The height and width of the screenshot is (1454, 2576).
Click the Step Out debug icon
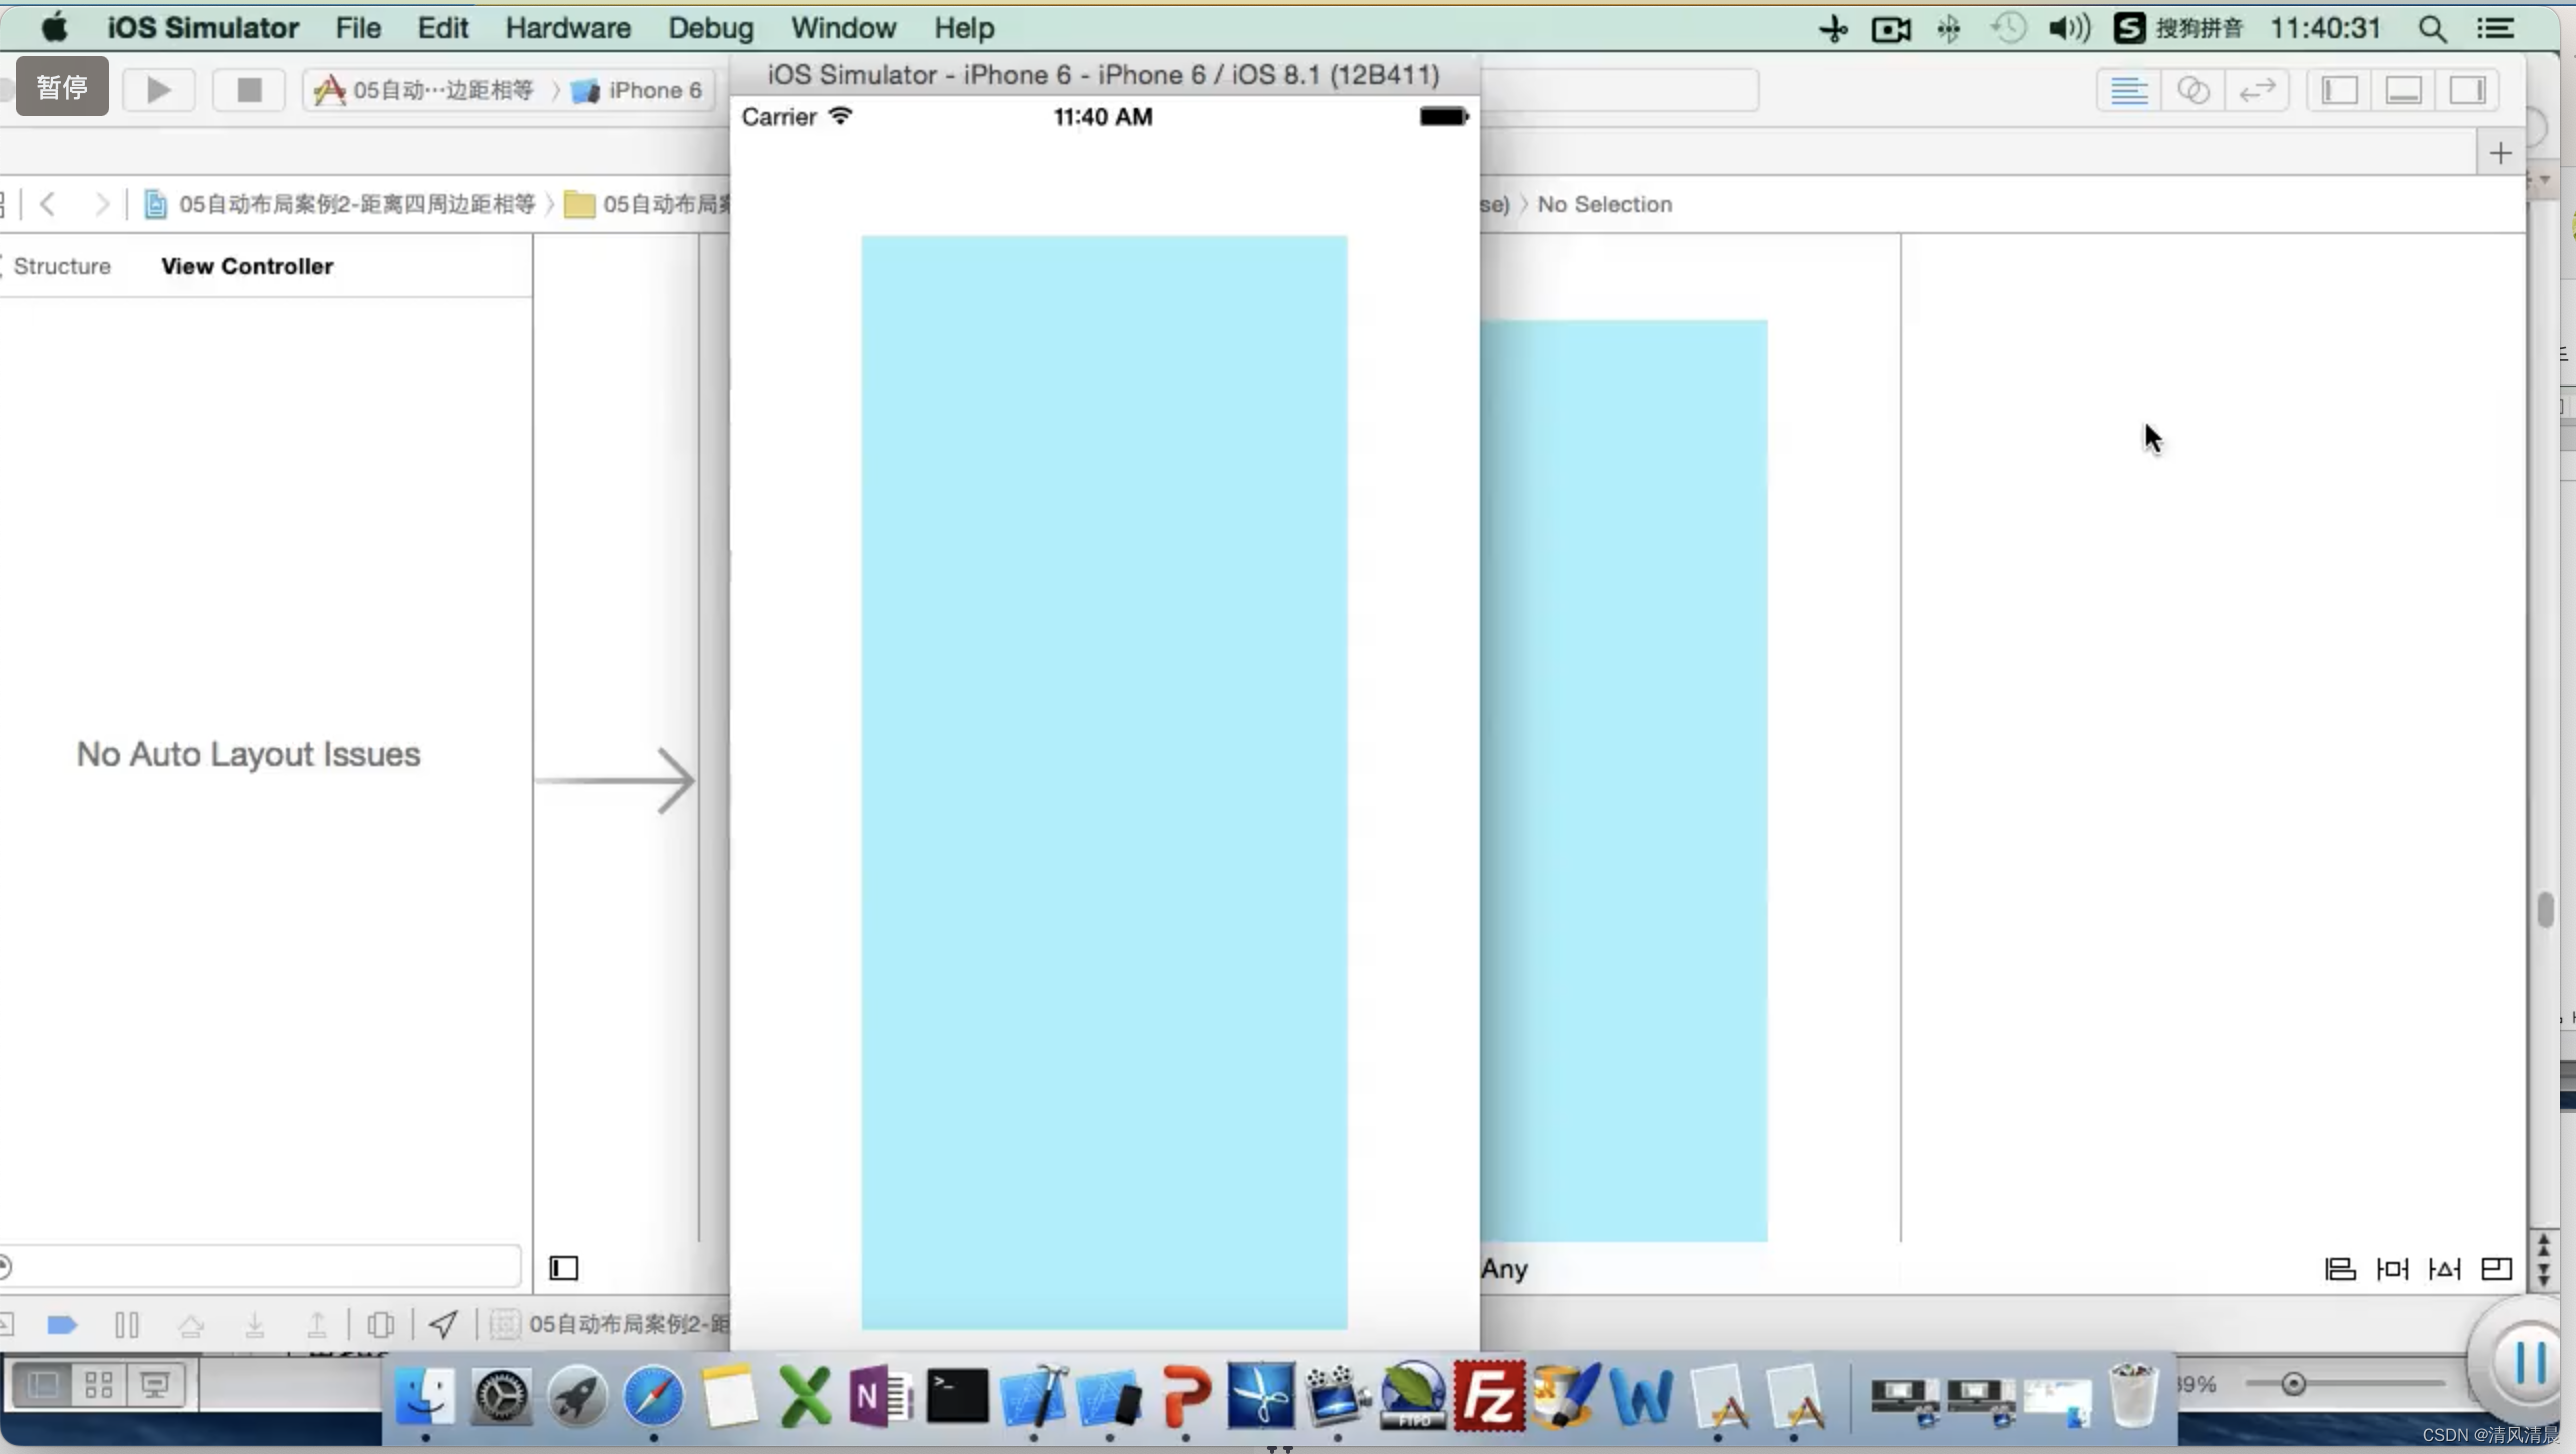point(317,1325)
